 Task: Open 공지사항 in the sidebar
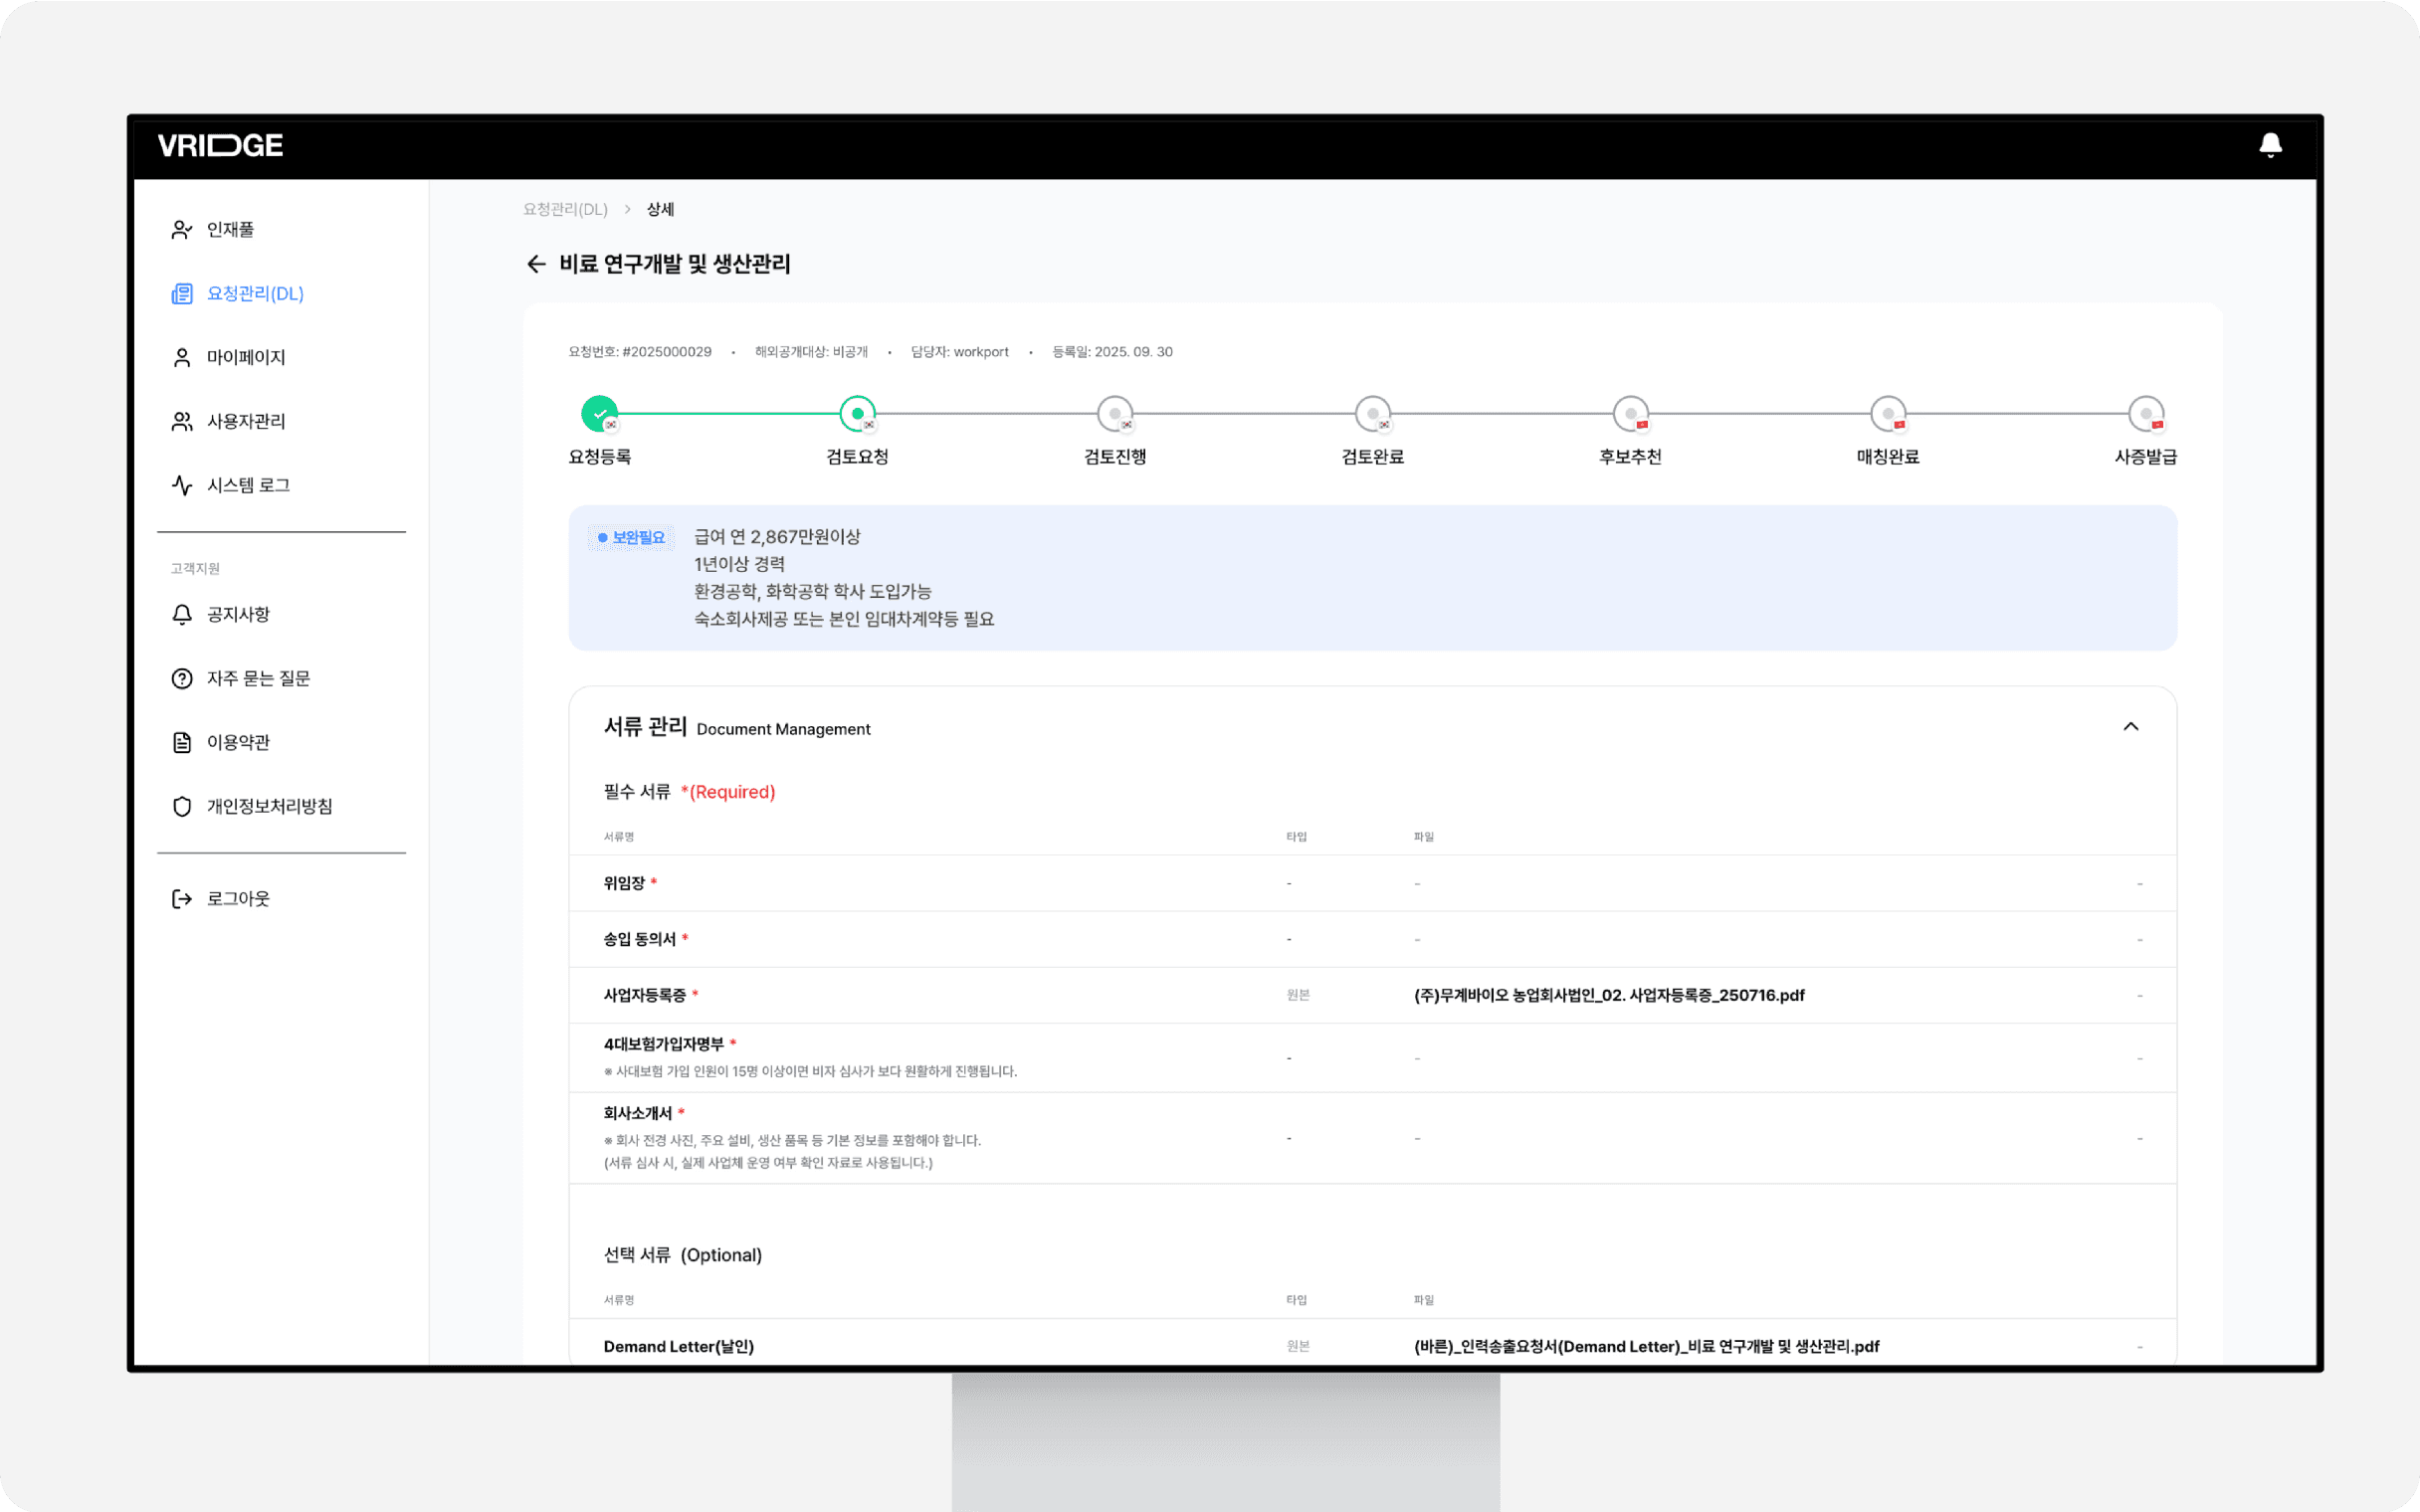(x=238, y=615)
